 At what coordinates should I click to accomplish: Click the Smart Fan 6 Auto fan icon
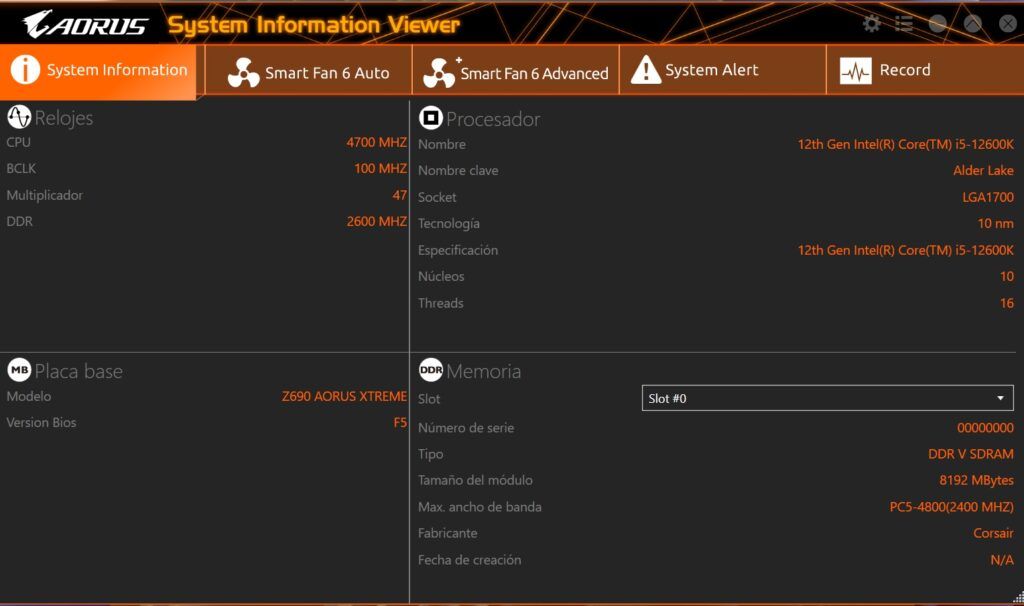tap(243, 72)
